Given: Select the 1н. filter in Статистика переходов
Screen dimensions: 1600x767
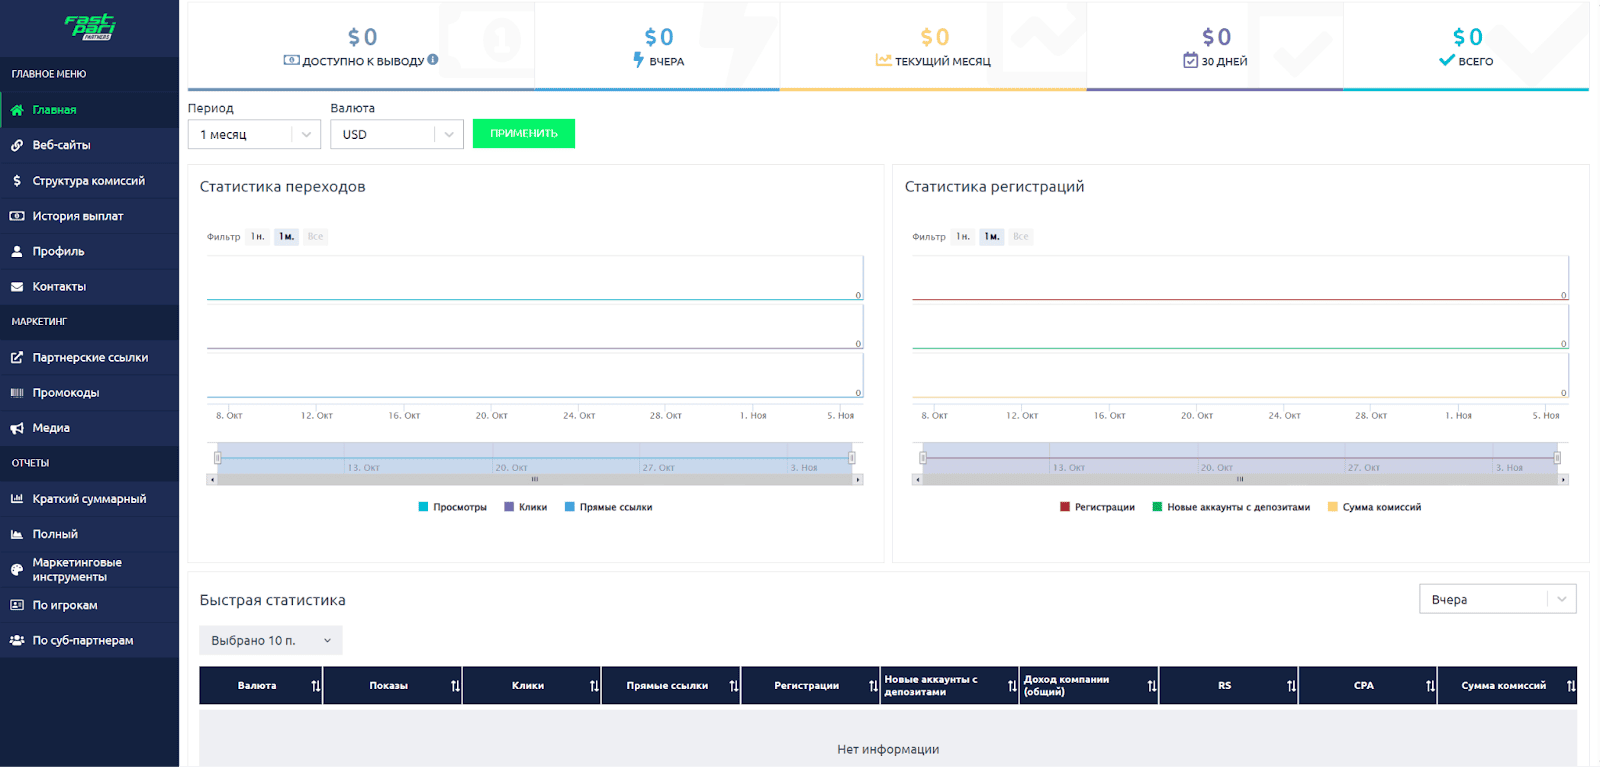Looking at the screenshot, I should tap(258, 237).
